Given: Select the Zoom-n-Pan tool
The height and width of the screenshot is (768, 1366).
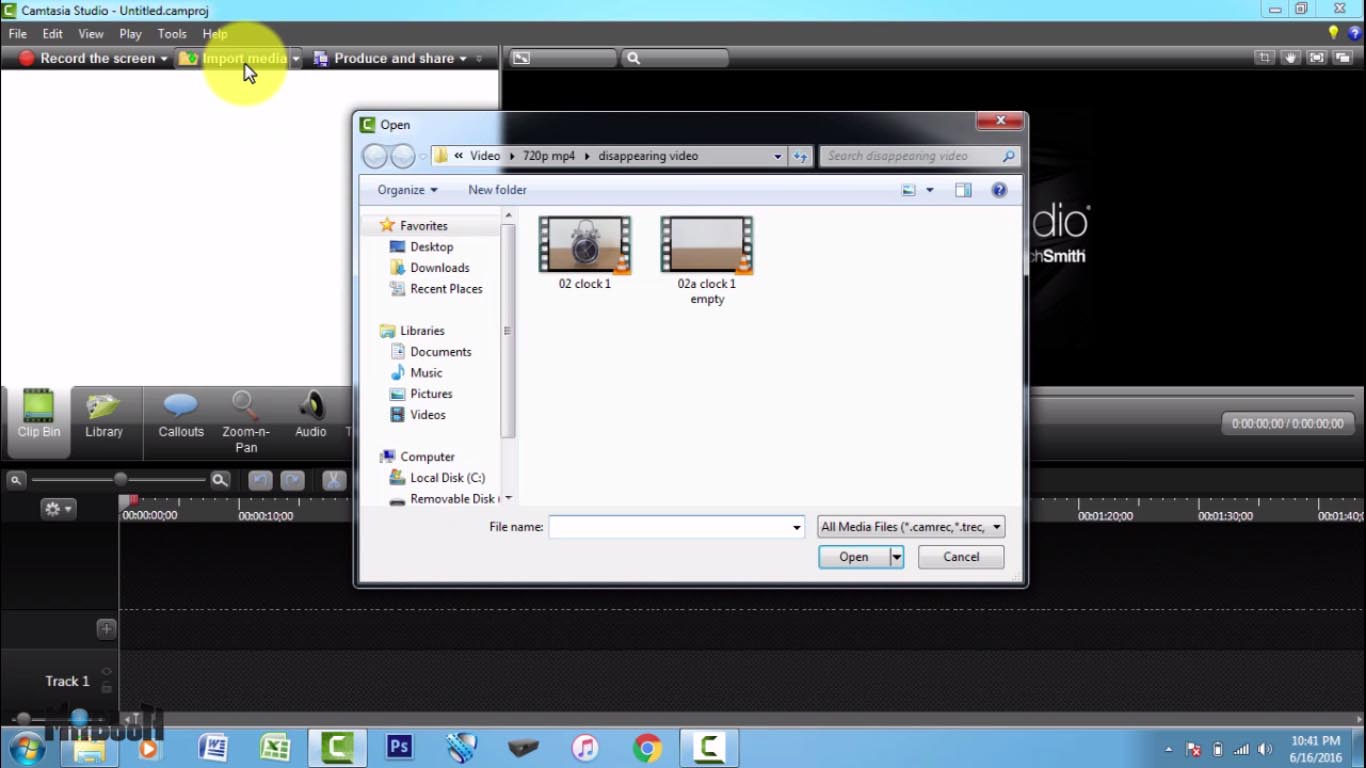Looking at the screenshot, I should [245, 418].
